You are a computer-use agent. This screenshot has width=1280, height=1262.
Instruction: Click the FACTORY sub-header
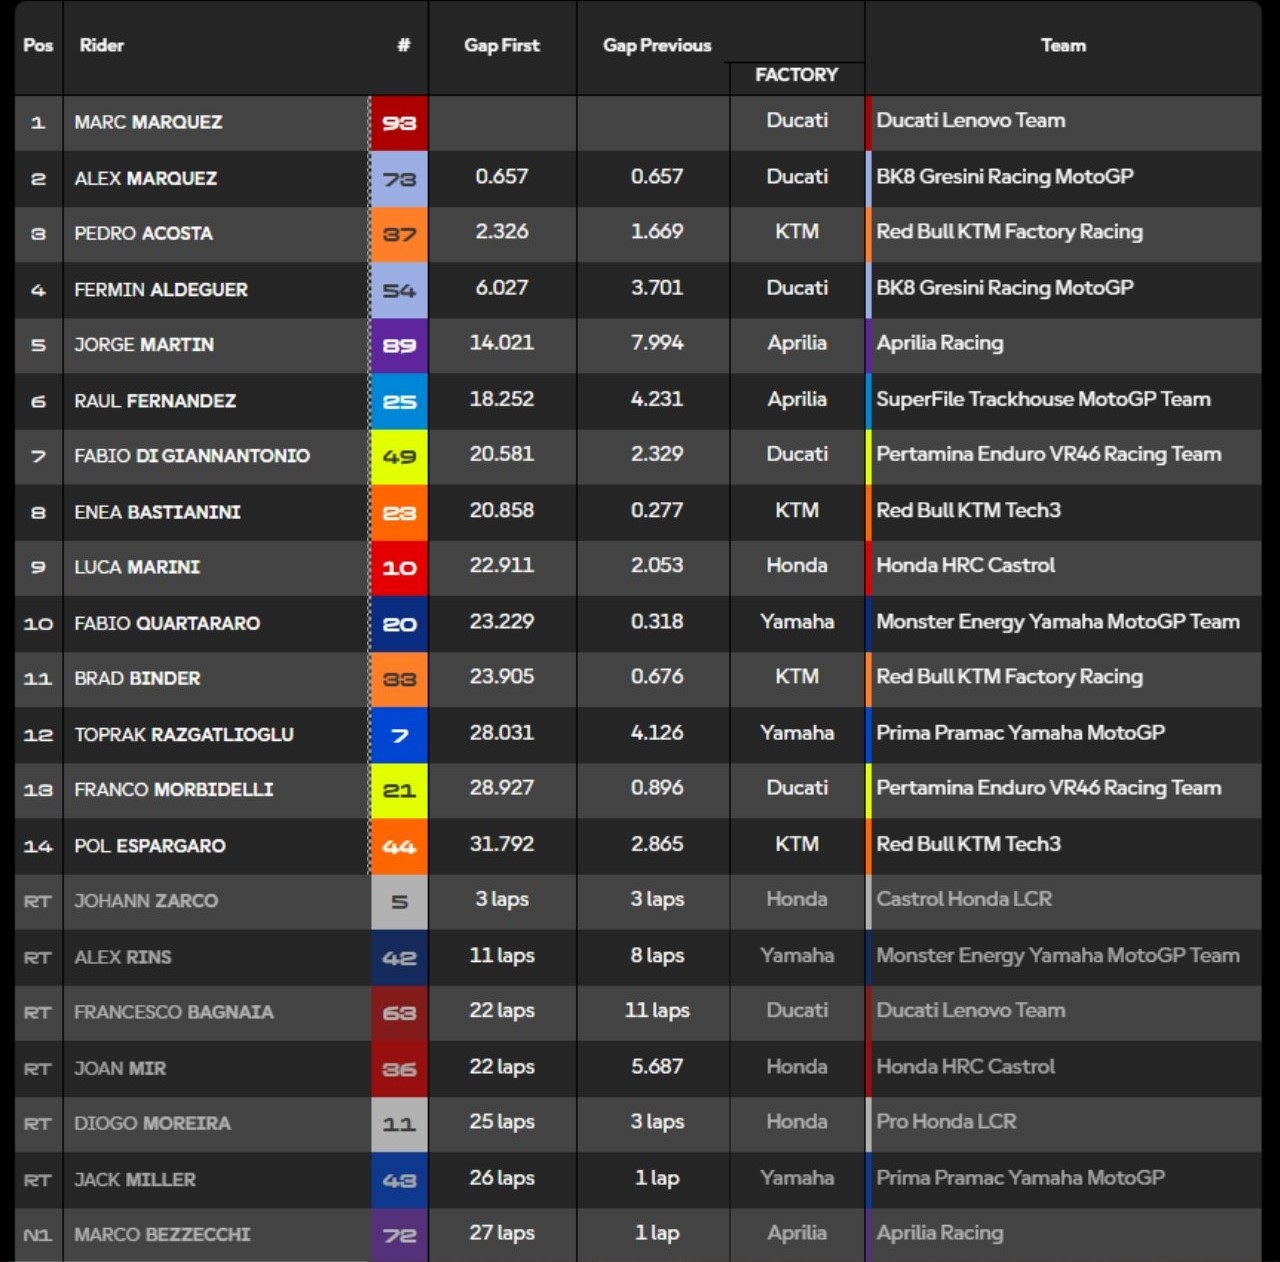point(797,75)
